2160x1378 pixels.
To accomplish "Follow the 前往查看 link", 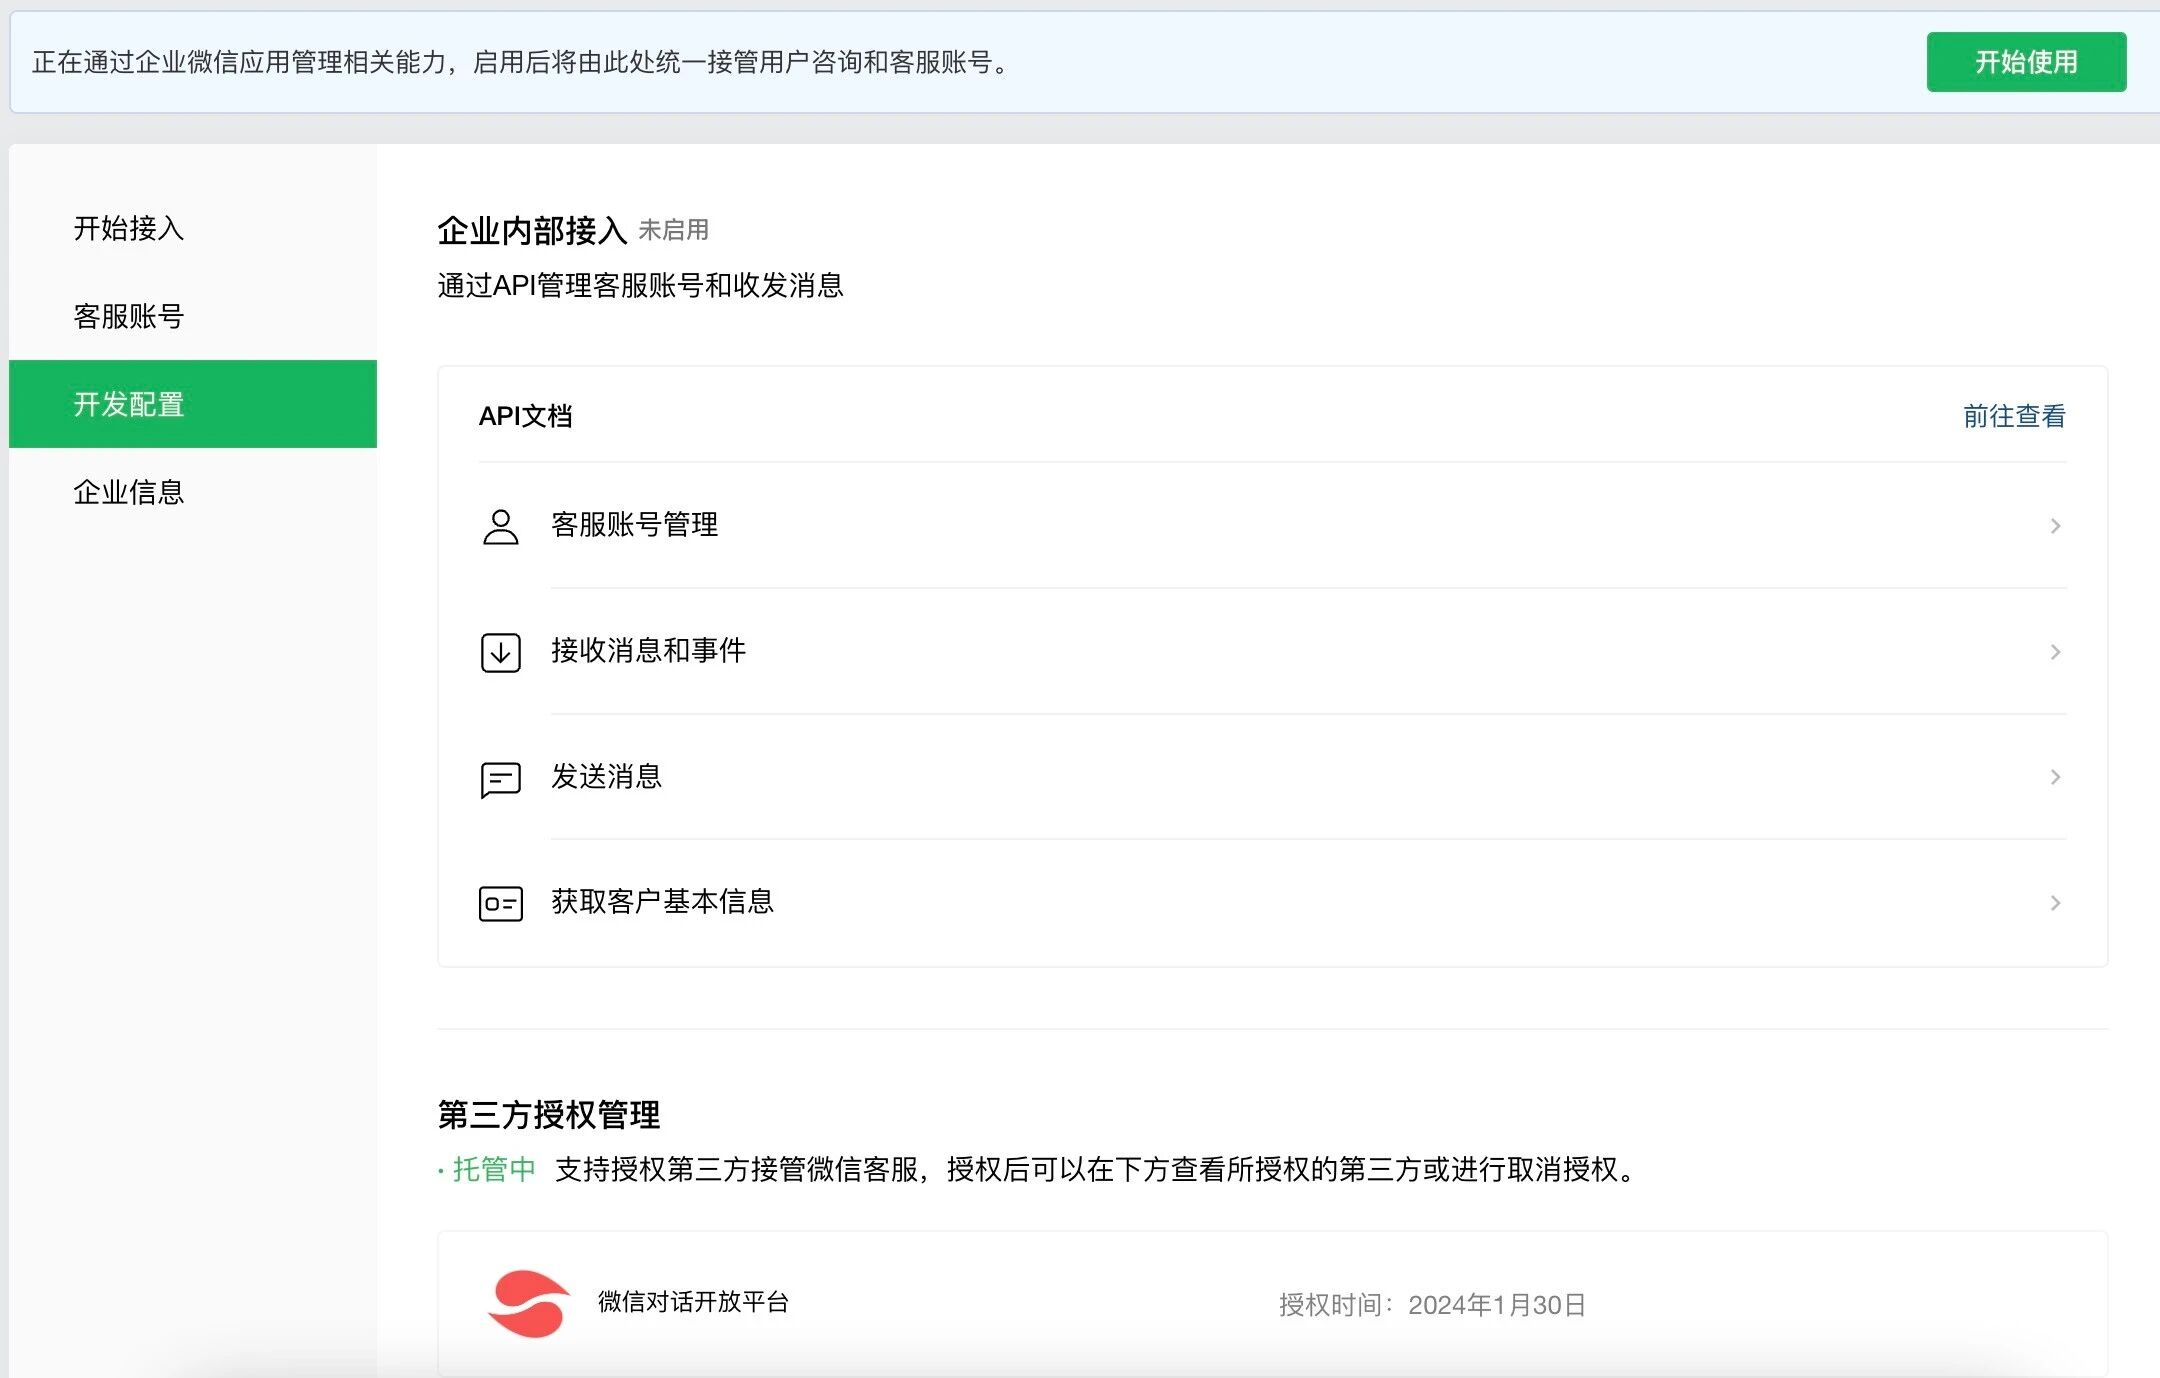I will pyautogui.click(x=2013, y=416).
